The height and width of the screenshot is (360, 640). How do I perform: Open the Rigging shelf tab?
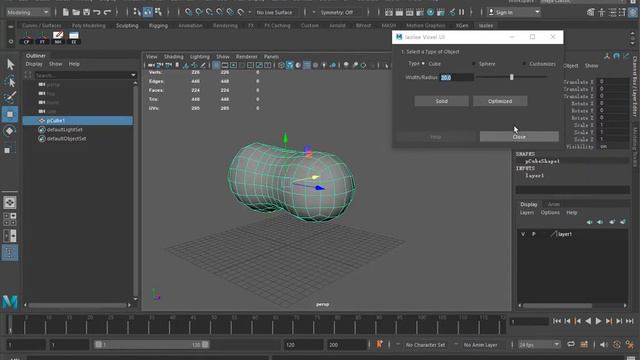(x=158, y=26)
